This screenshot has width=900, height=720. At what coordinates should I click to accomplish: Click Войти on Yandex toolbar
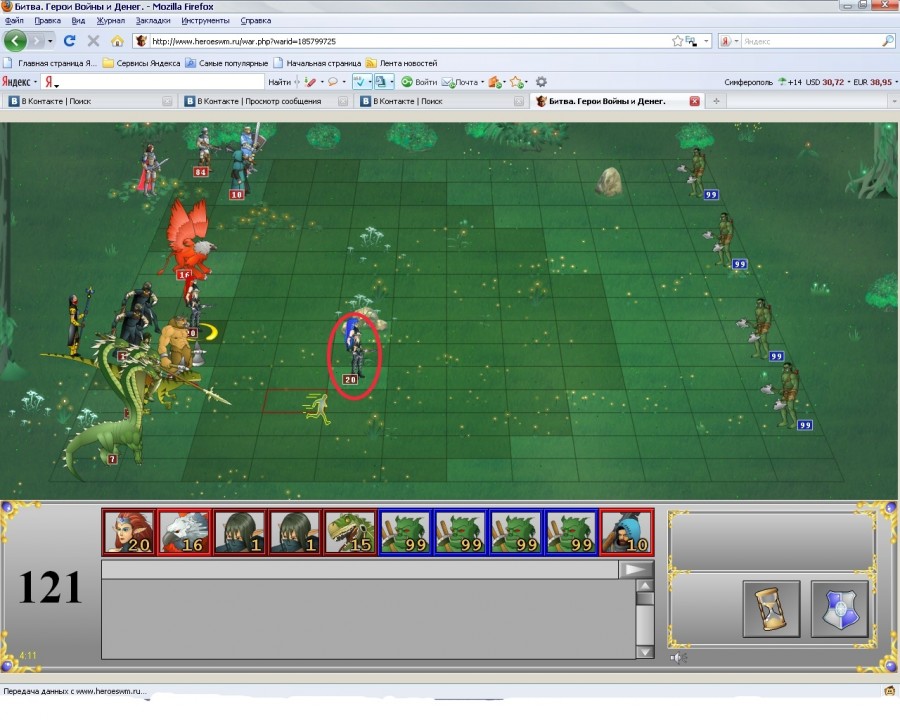pyautogui.click(x=419, y=82)
